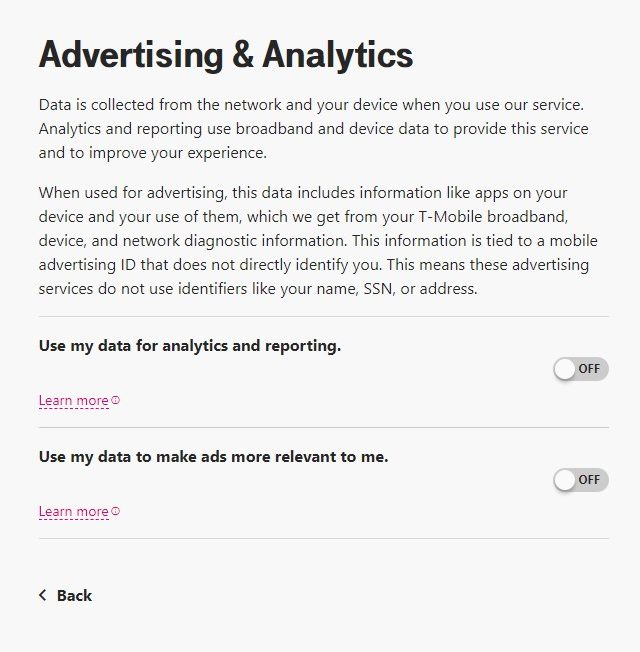Open Learn more under relevant ads setting
This screenshot has width=640, height=652.
pos(73,512)
